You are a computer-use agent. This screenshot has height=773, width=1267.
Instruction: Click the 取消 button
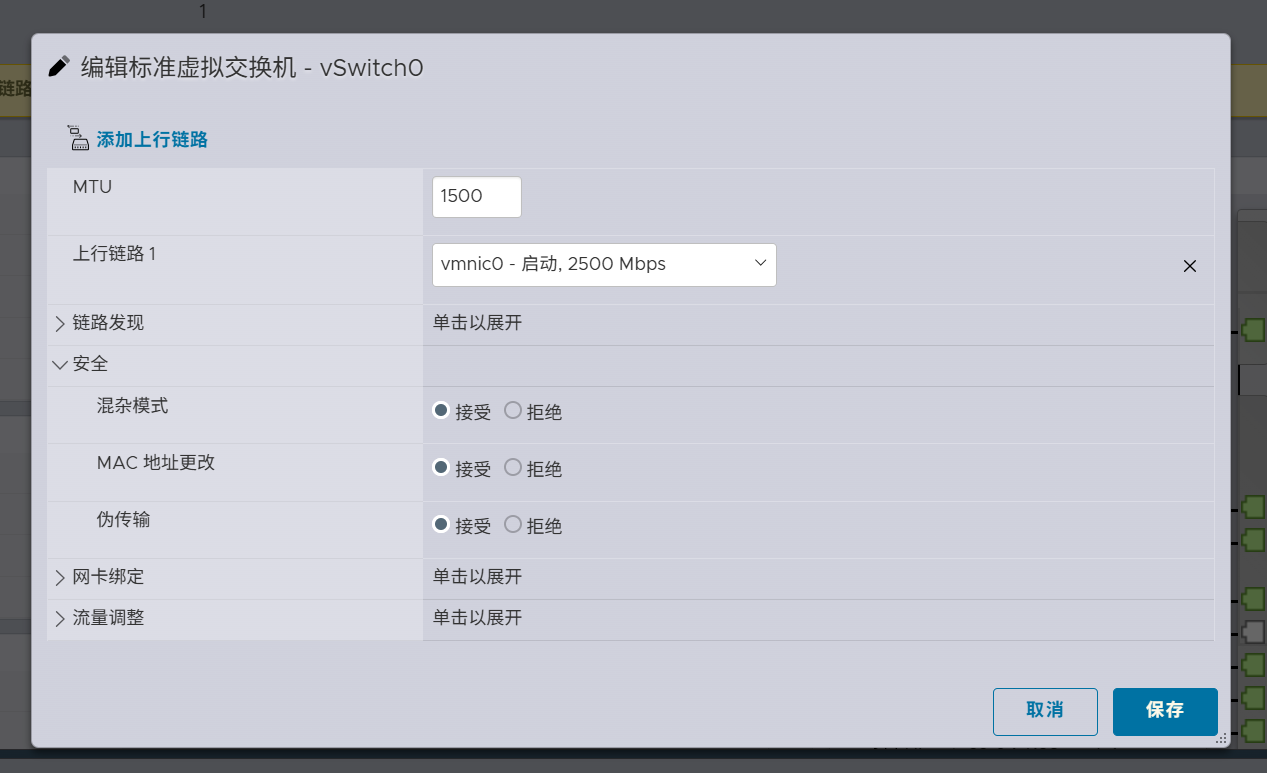tap(1045, 711)
